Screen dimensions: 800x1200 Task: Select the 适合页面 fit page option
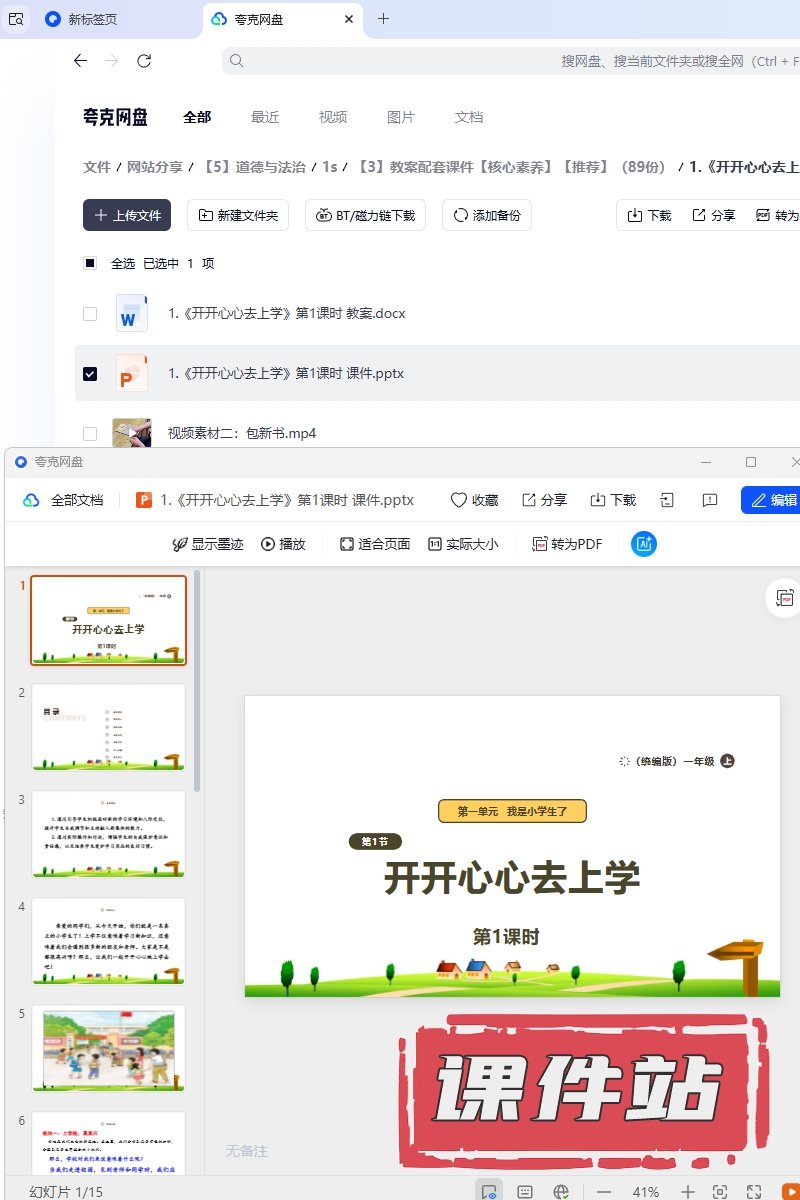pos(375,544)
